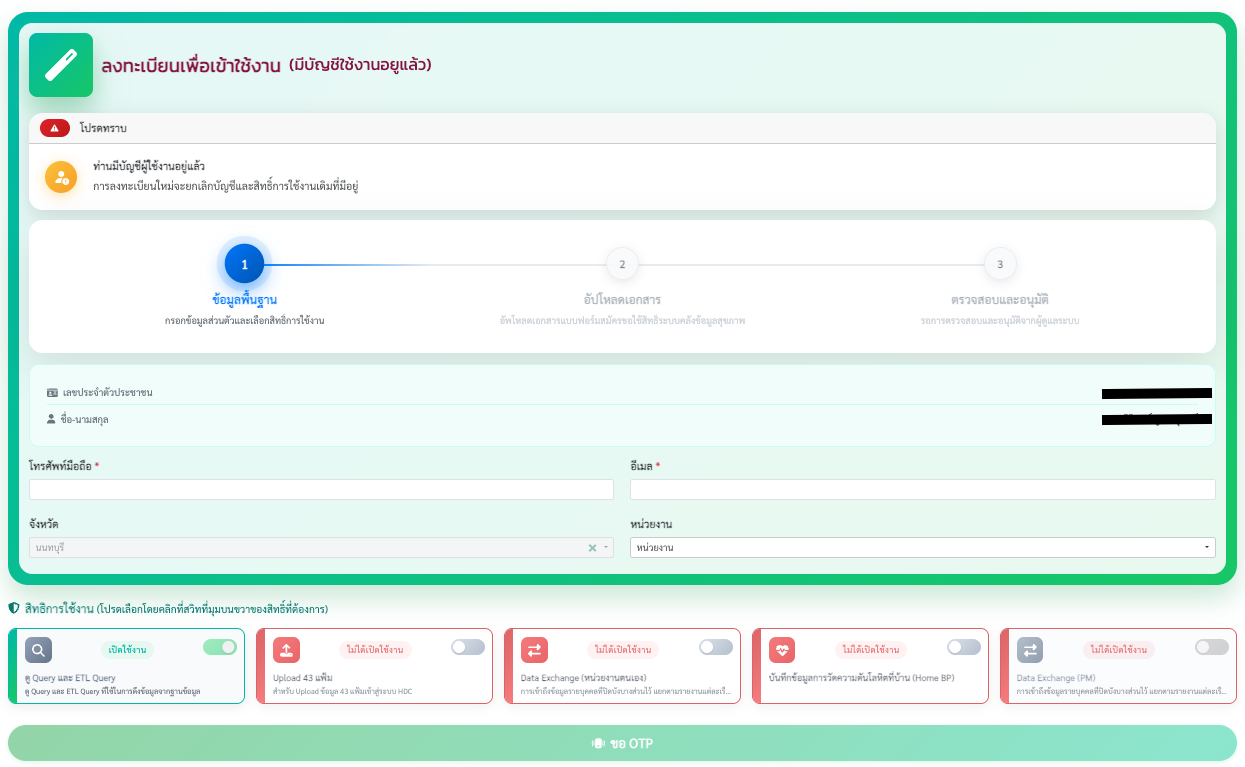Click the Upload 43 แฟ้ม card title
Image resolution: width=1245 pixels, height=767 pixels.
[301, 678]
